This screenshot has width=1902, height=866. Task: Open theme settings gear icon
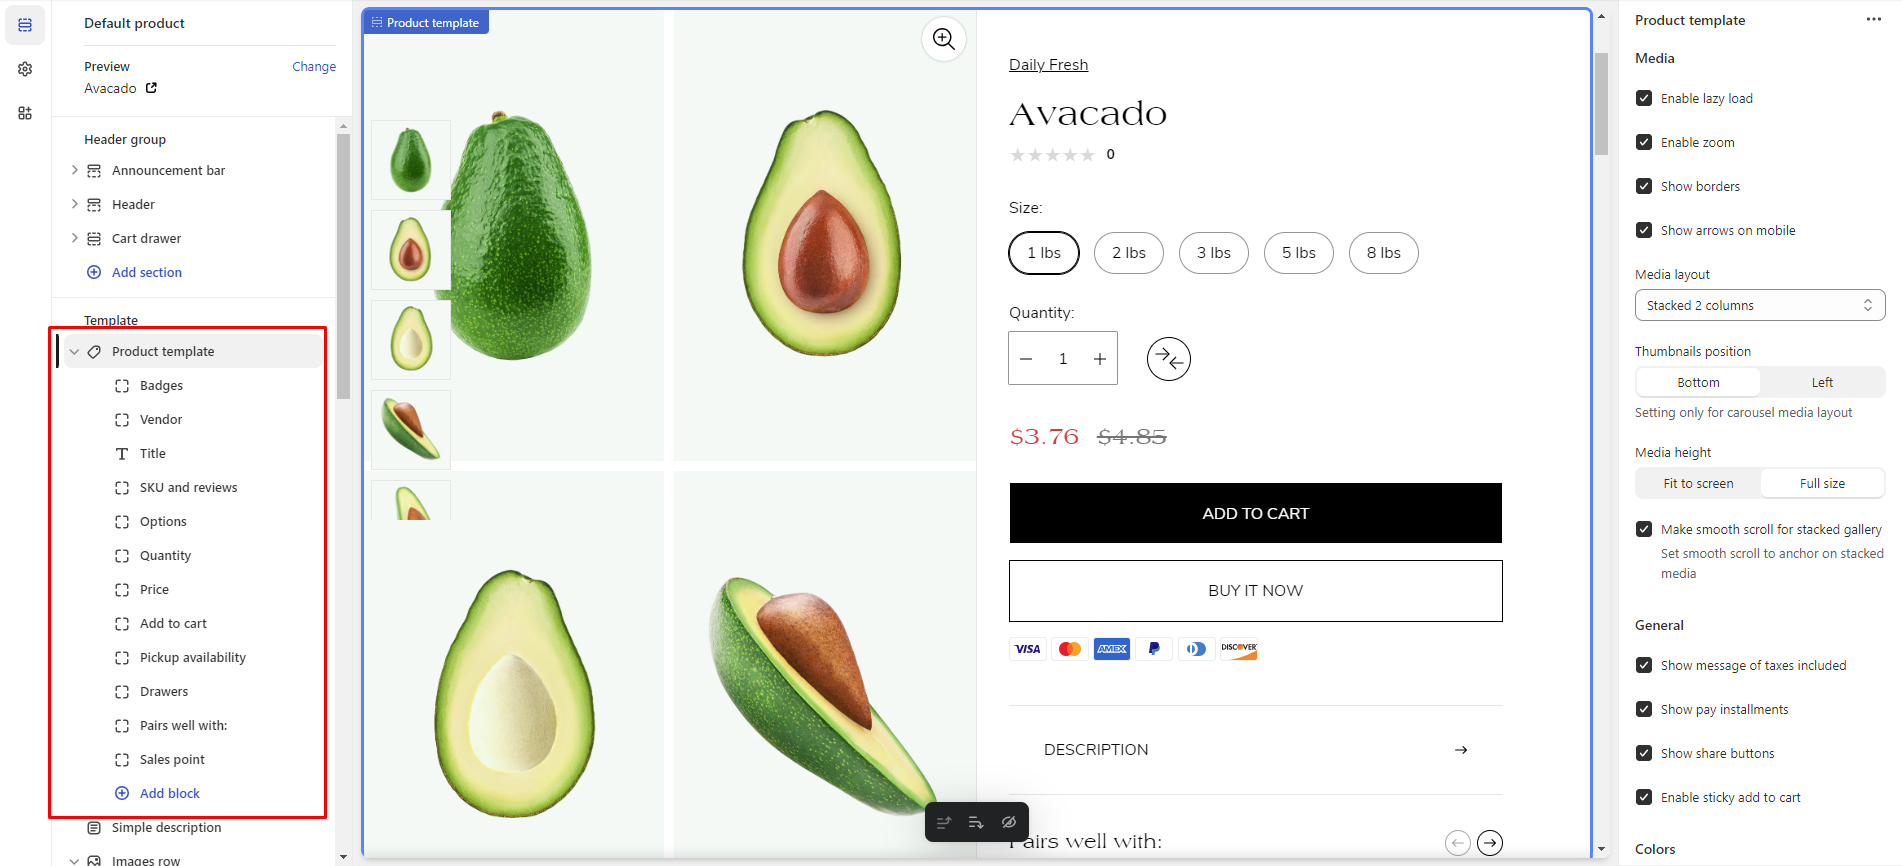click(x=25, y=69)
